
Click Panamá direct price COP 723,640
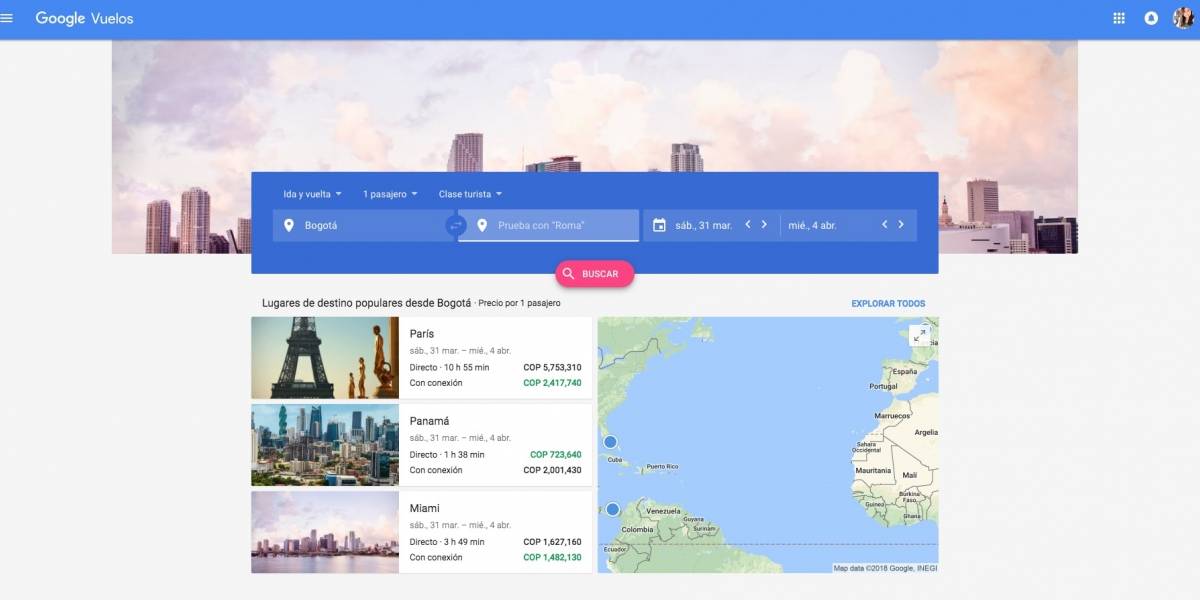[556, 455]
